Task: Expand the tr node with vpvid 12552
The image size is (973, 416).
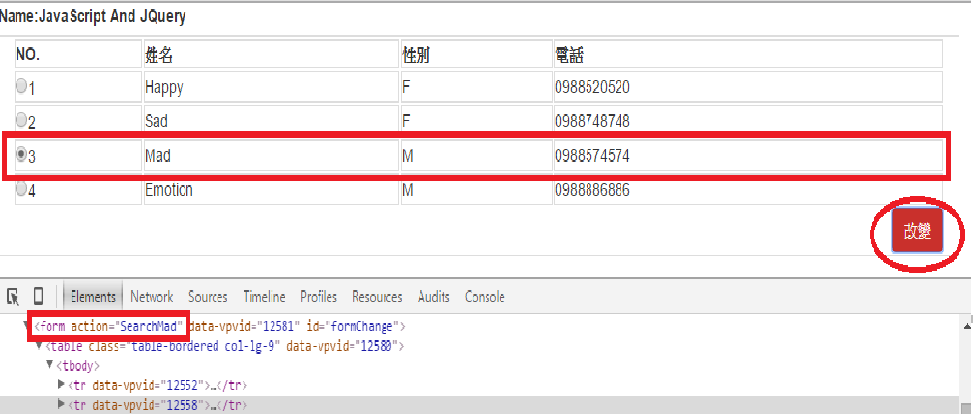Action: (x=61, y=384)
